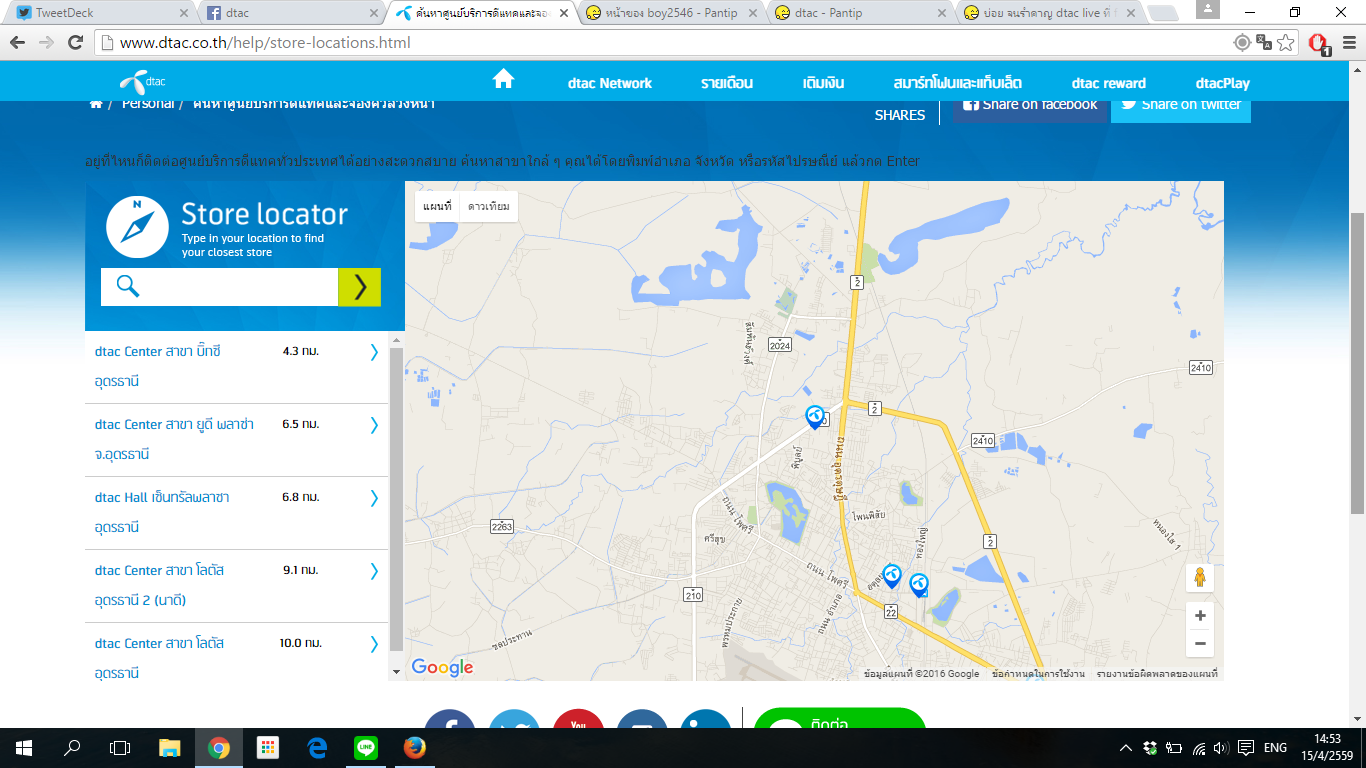Expand the dtac Center โลตัส อุดรธานี 2 (นาดี) chevron
Image resolution: width=1366 pixels, height=768 pixels.
(x=374, y=571)
